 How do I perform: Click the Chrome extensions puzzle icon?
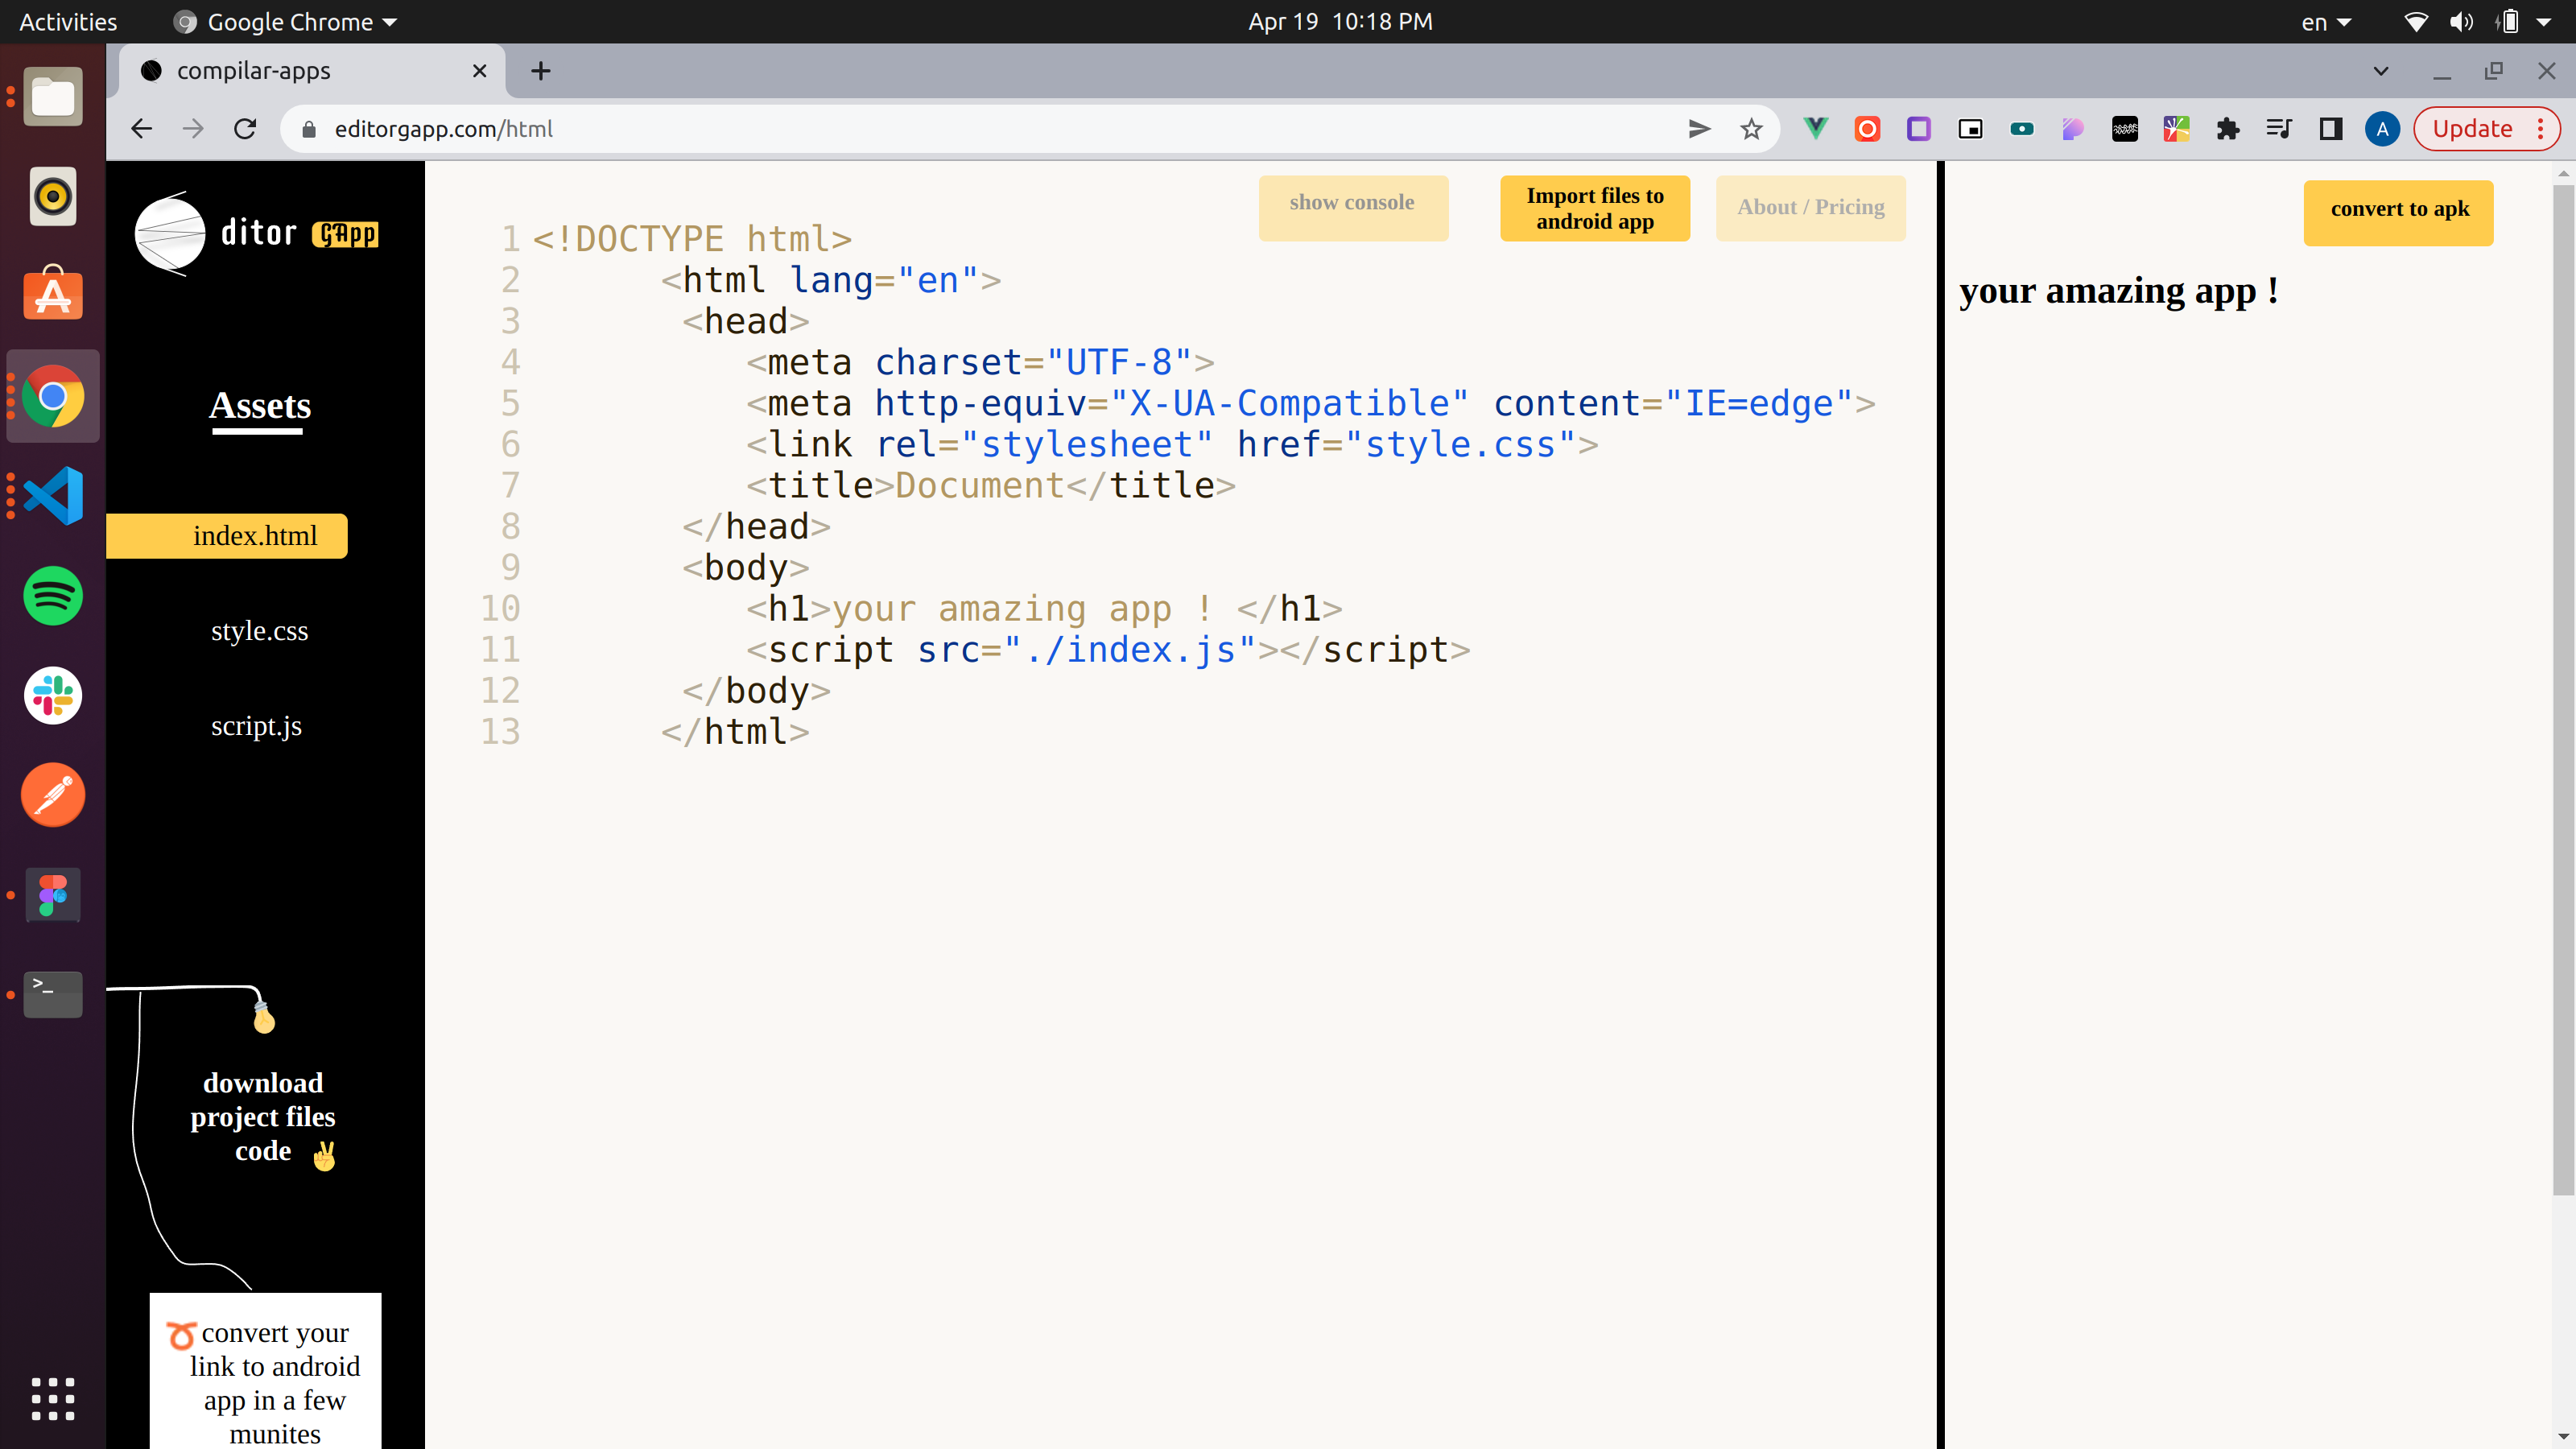click(2228, 128)
